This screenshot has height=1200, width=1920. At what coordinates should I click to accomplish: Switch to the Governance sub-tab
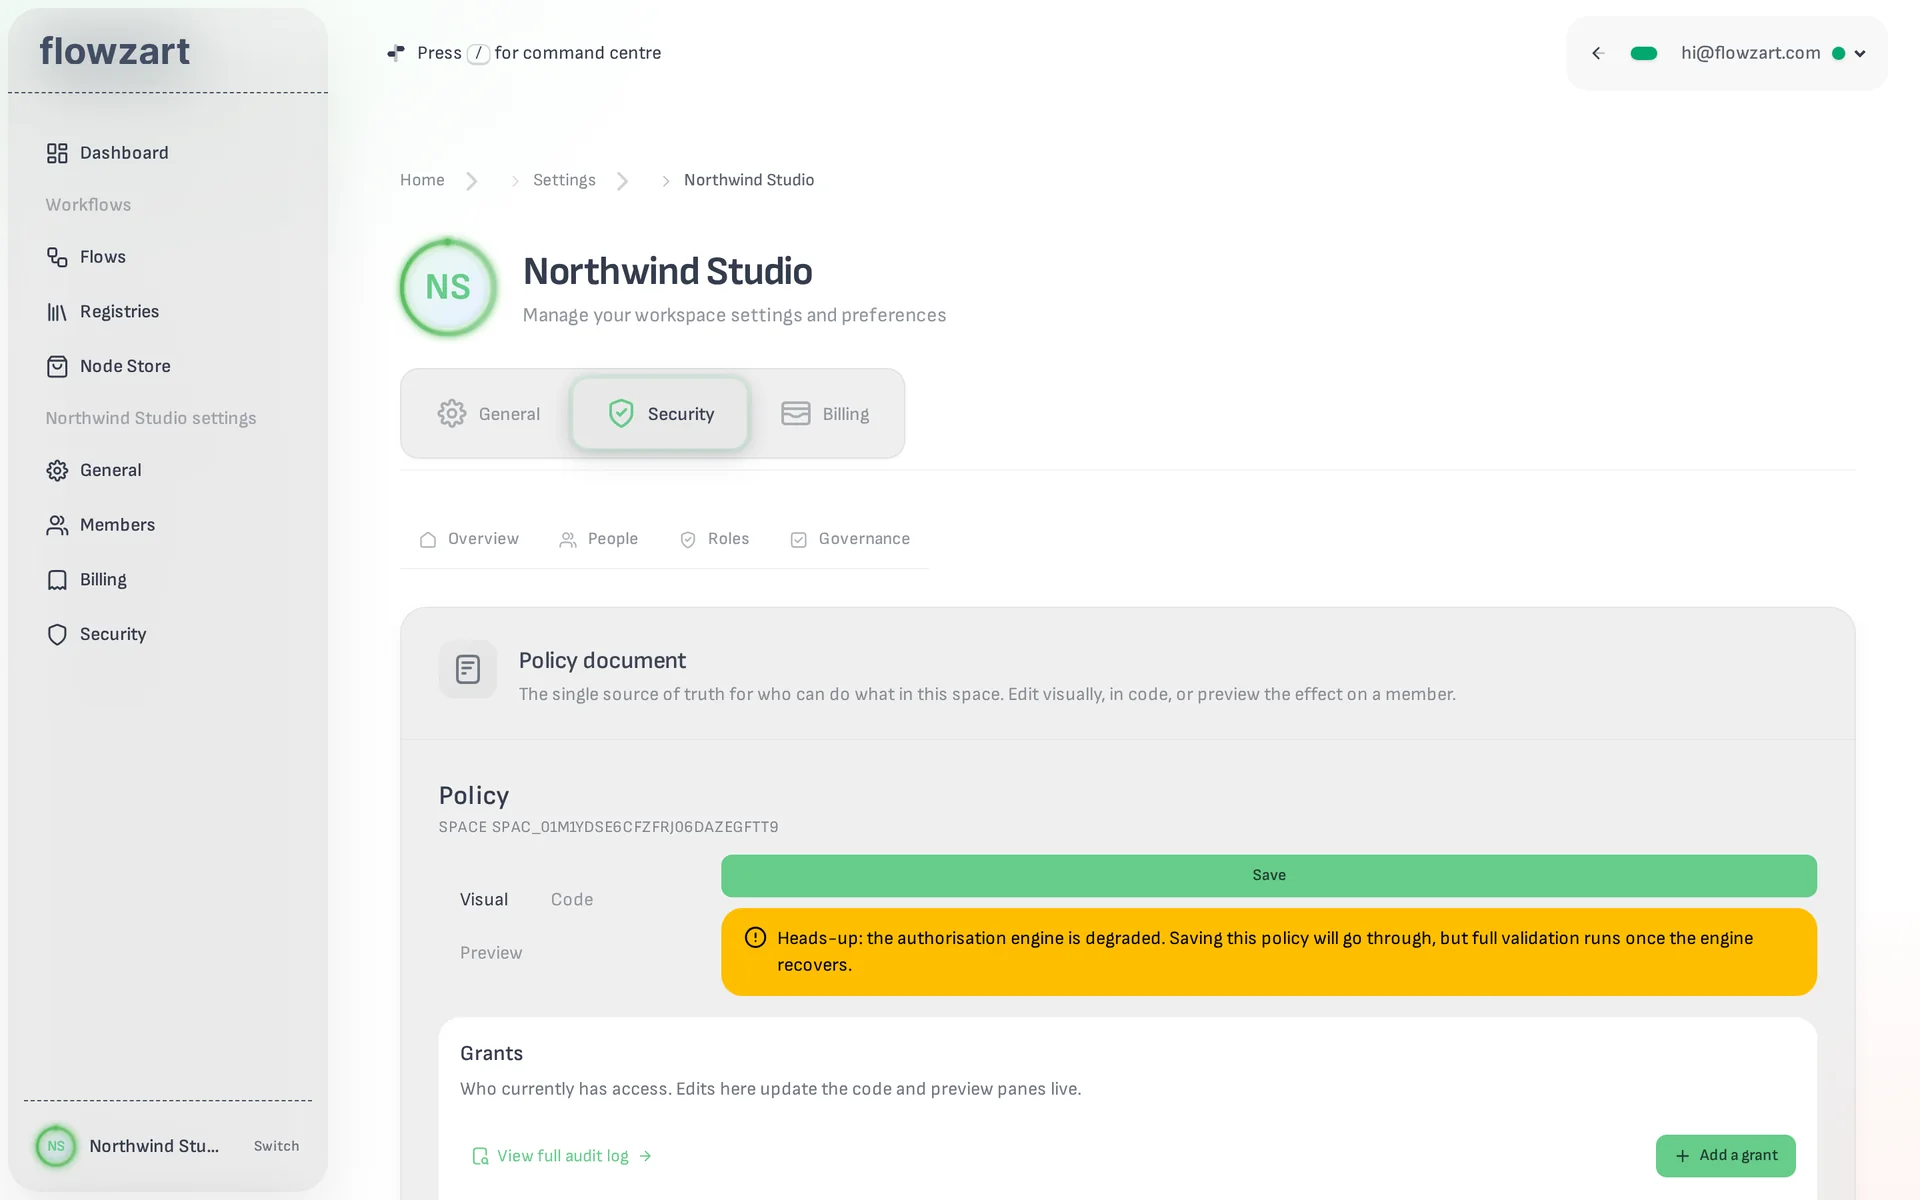pos(850,539)
